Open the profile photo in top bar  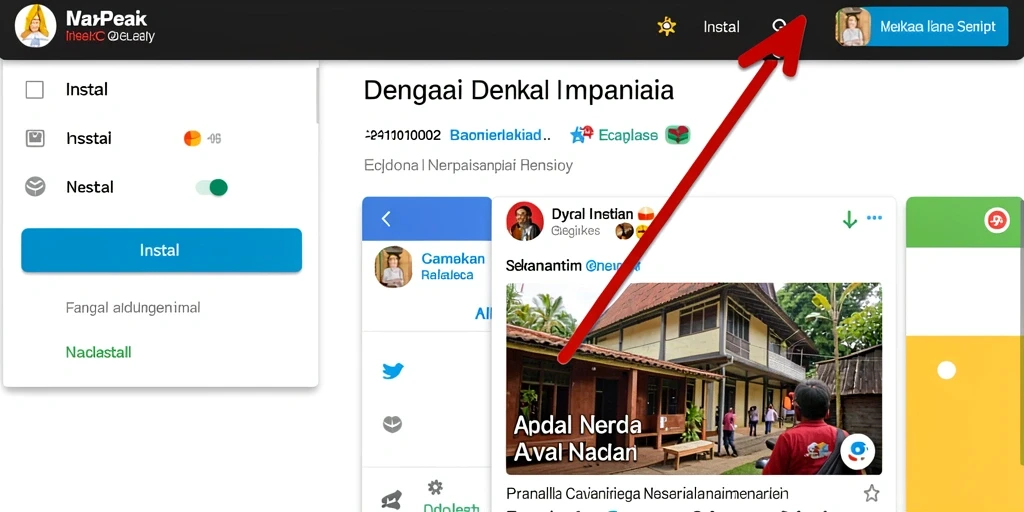[x=853, y=27]
